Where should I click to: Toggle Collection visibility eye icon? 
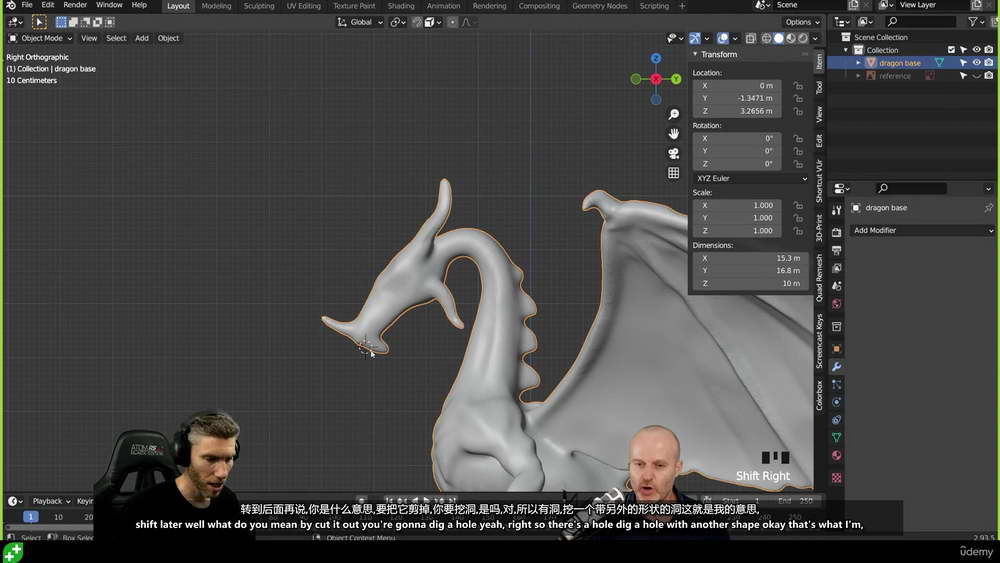[x=976, y=50]
